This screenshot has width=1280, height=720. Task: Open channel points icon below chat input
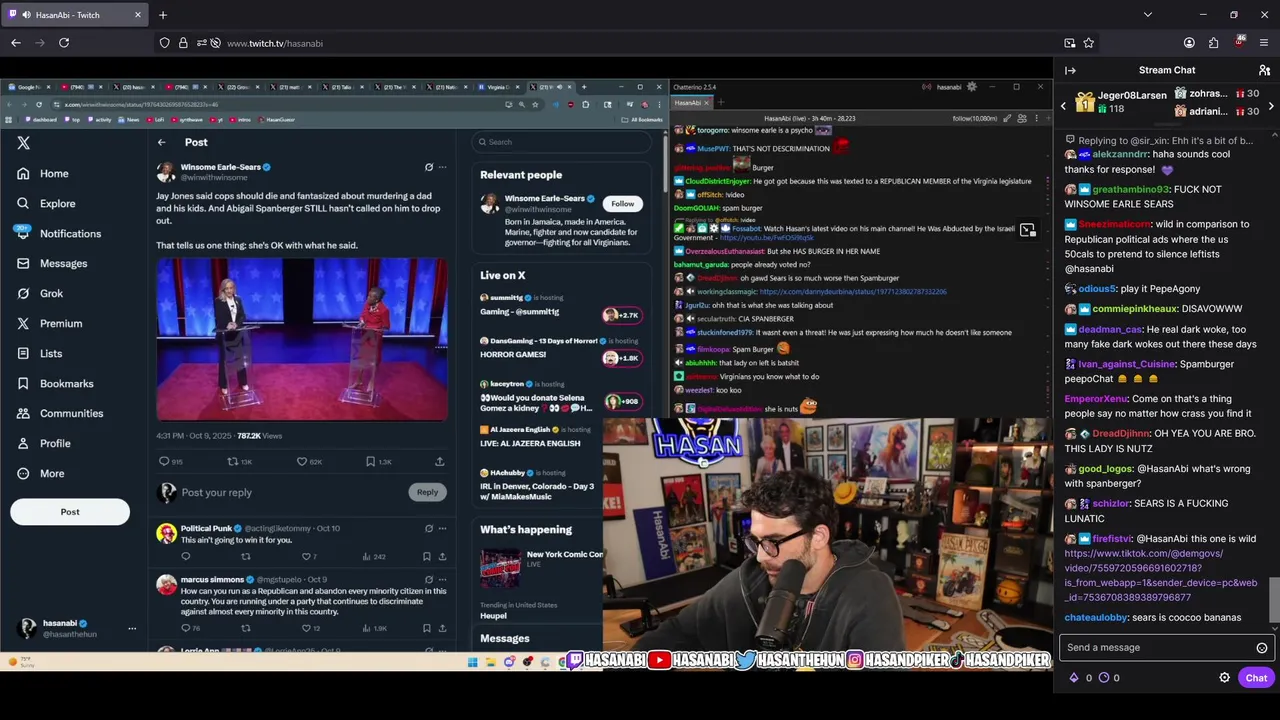point(1104,678)
